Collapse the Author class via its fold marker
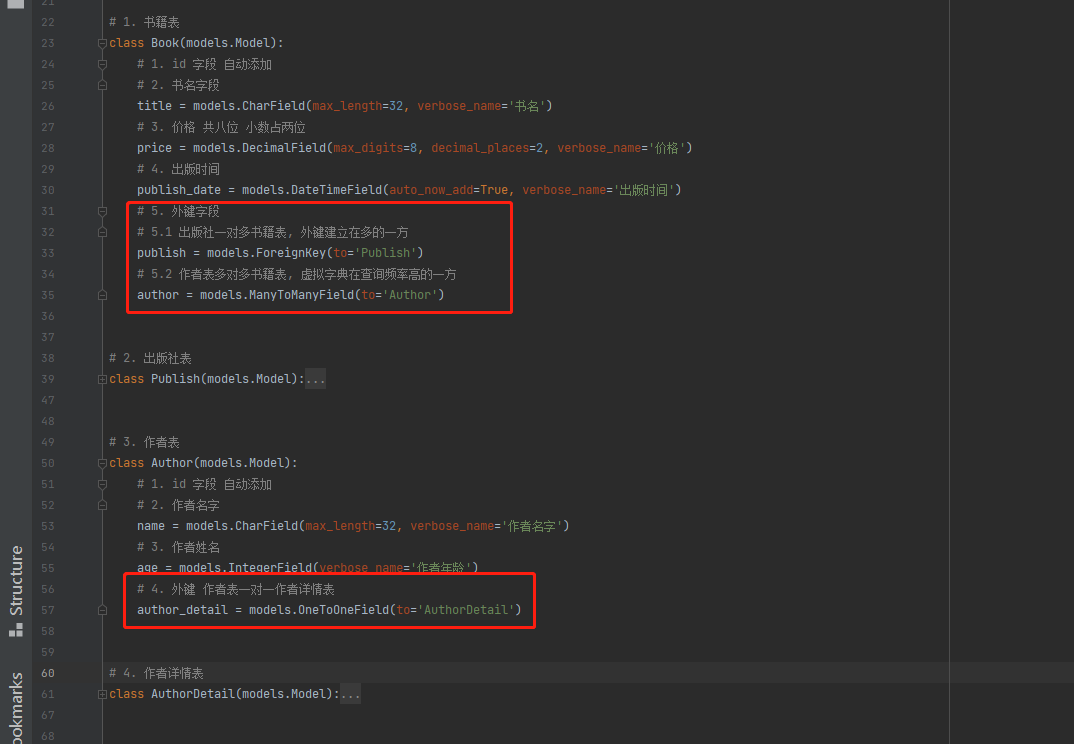Viewport: 1074px width, 744px height. (102, 462)
